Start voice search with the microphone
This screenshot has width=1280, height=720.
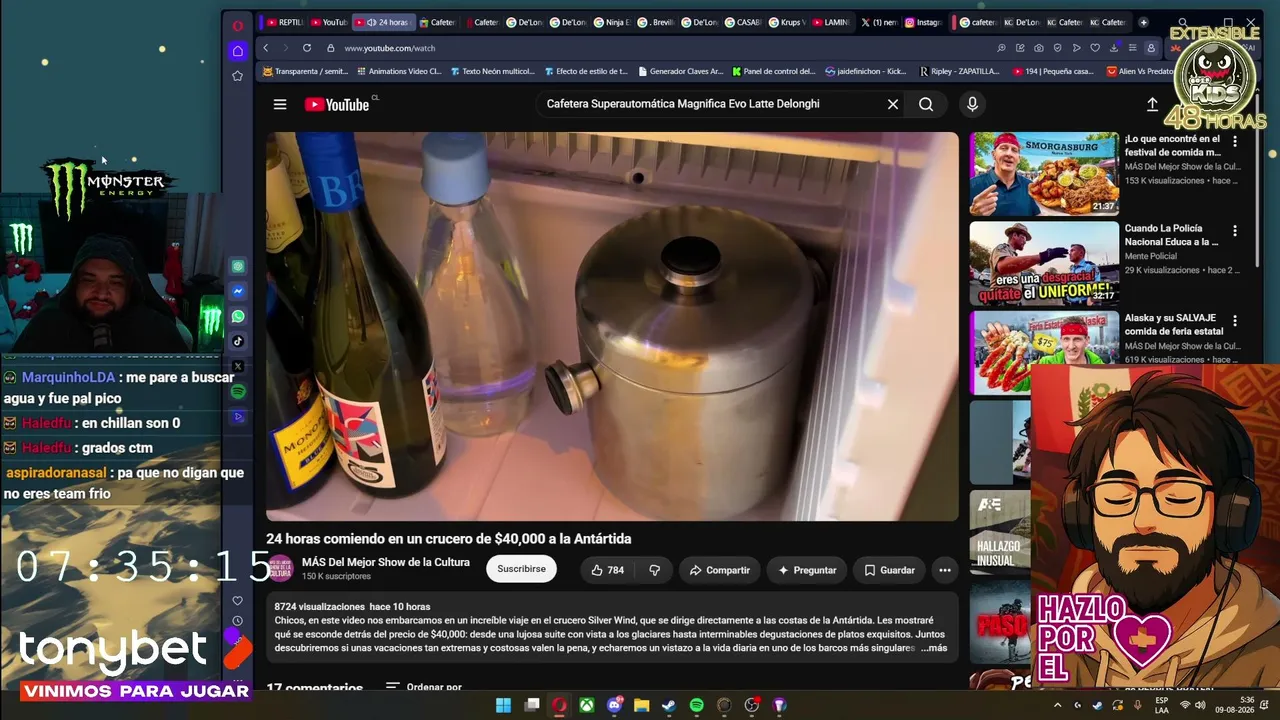(x=972, y=104)
